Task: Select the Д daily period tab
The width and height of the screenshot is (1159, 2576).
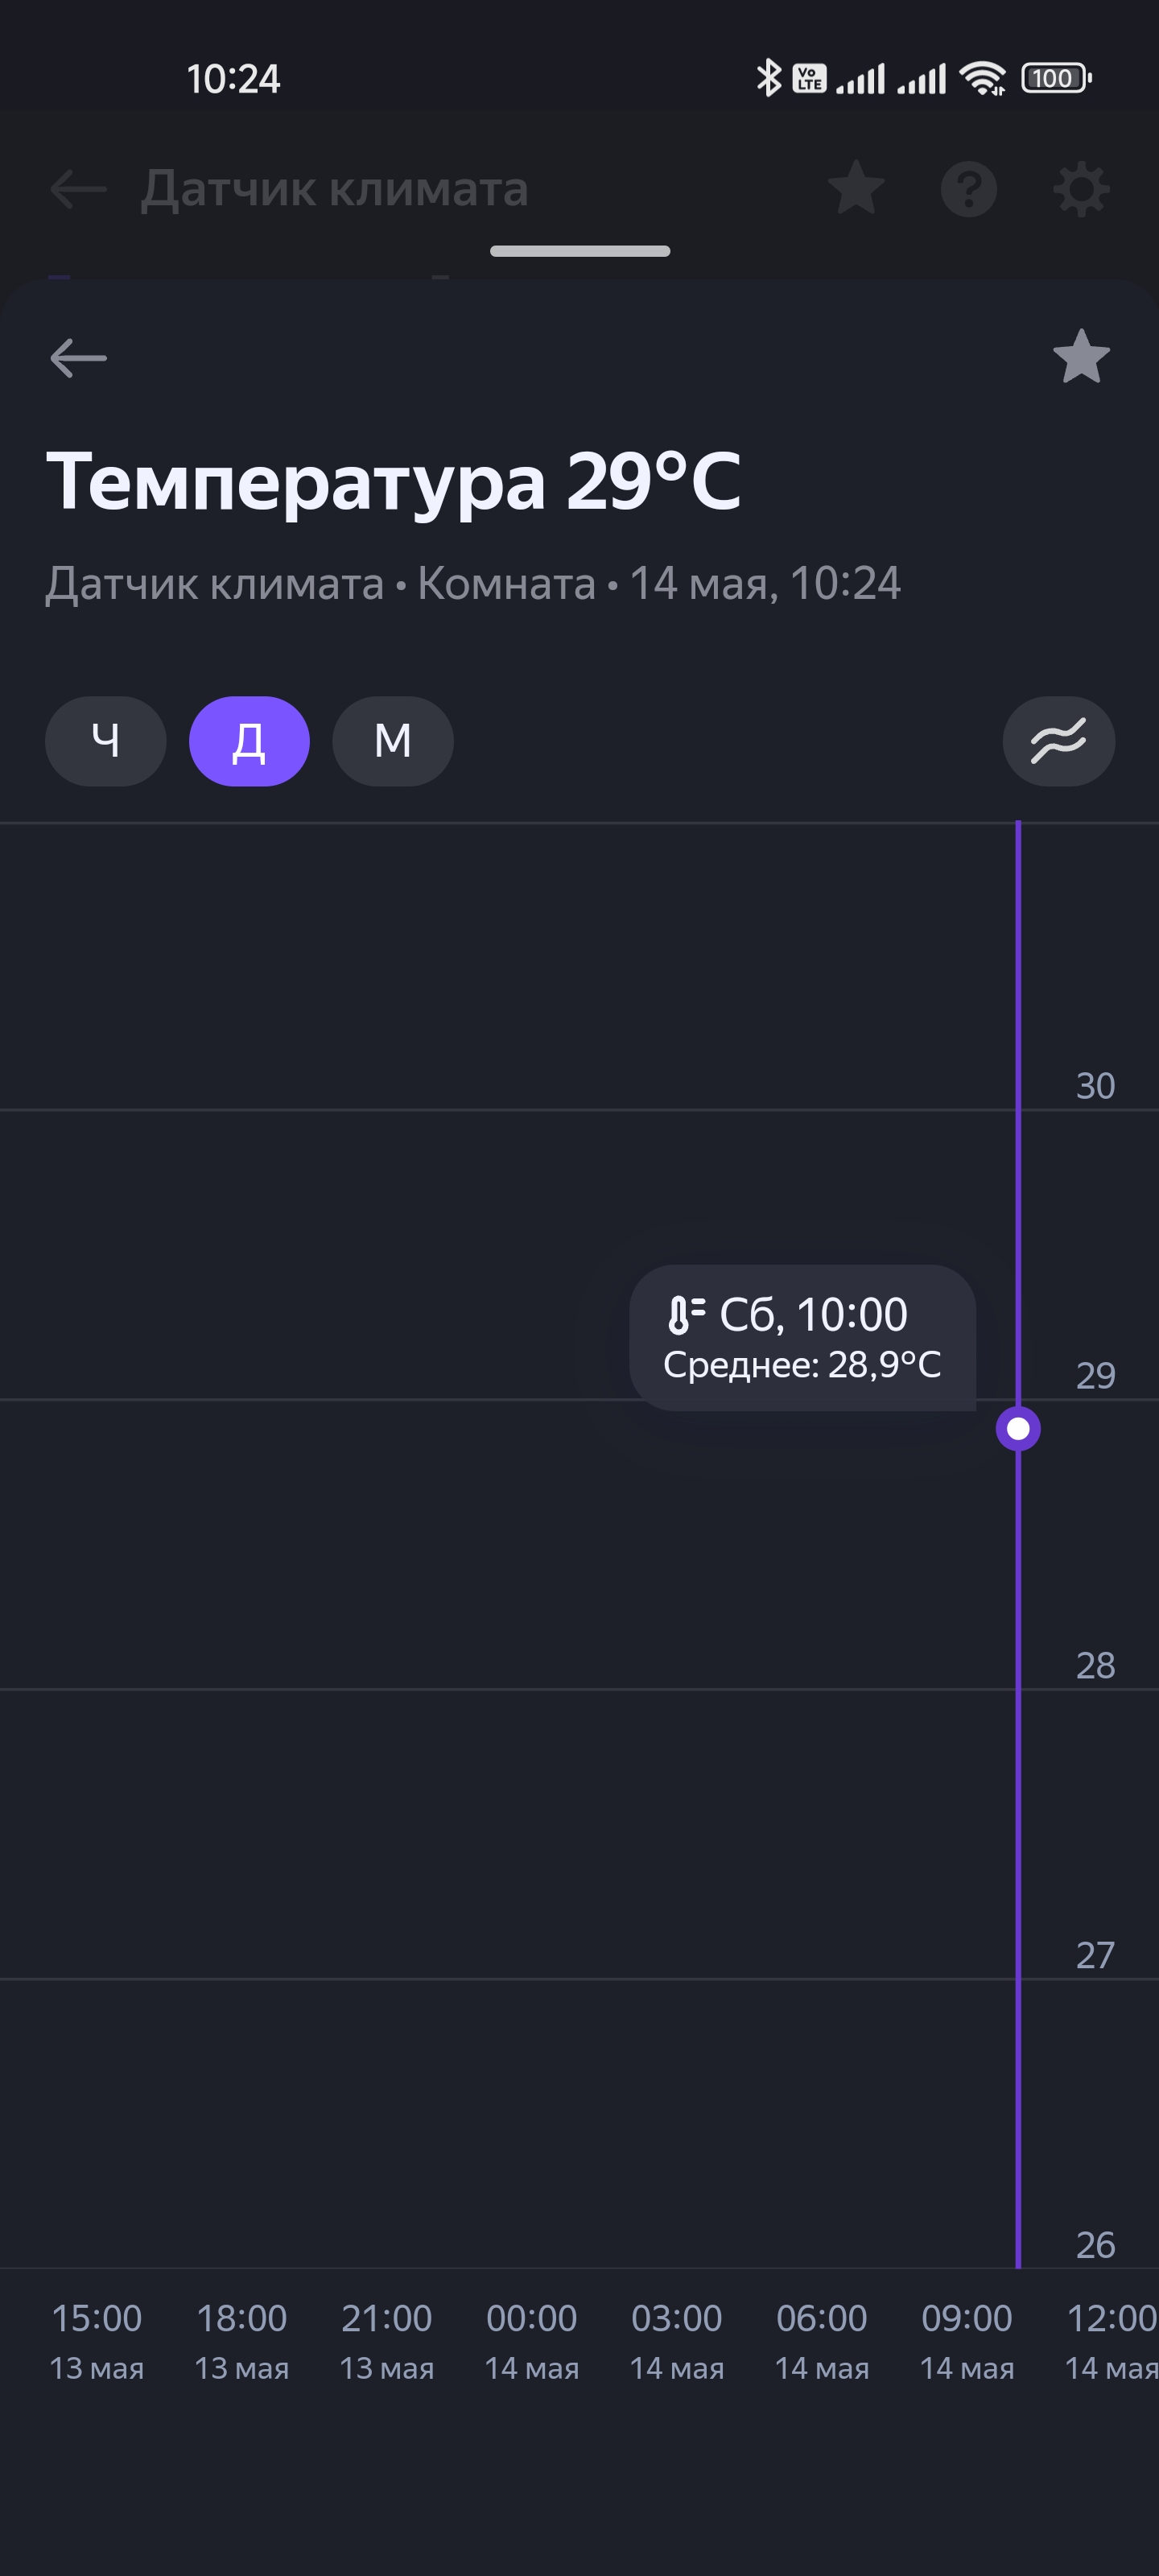Action: pos(249,741)
